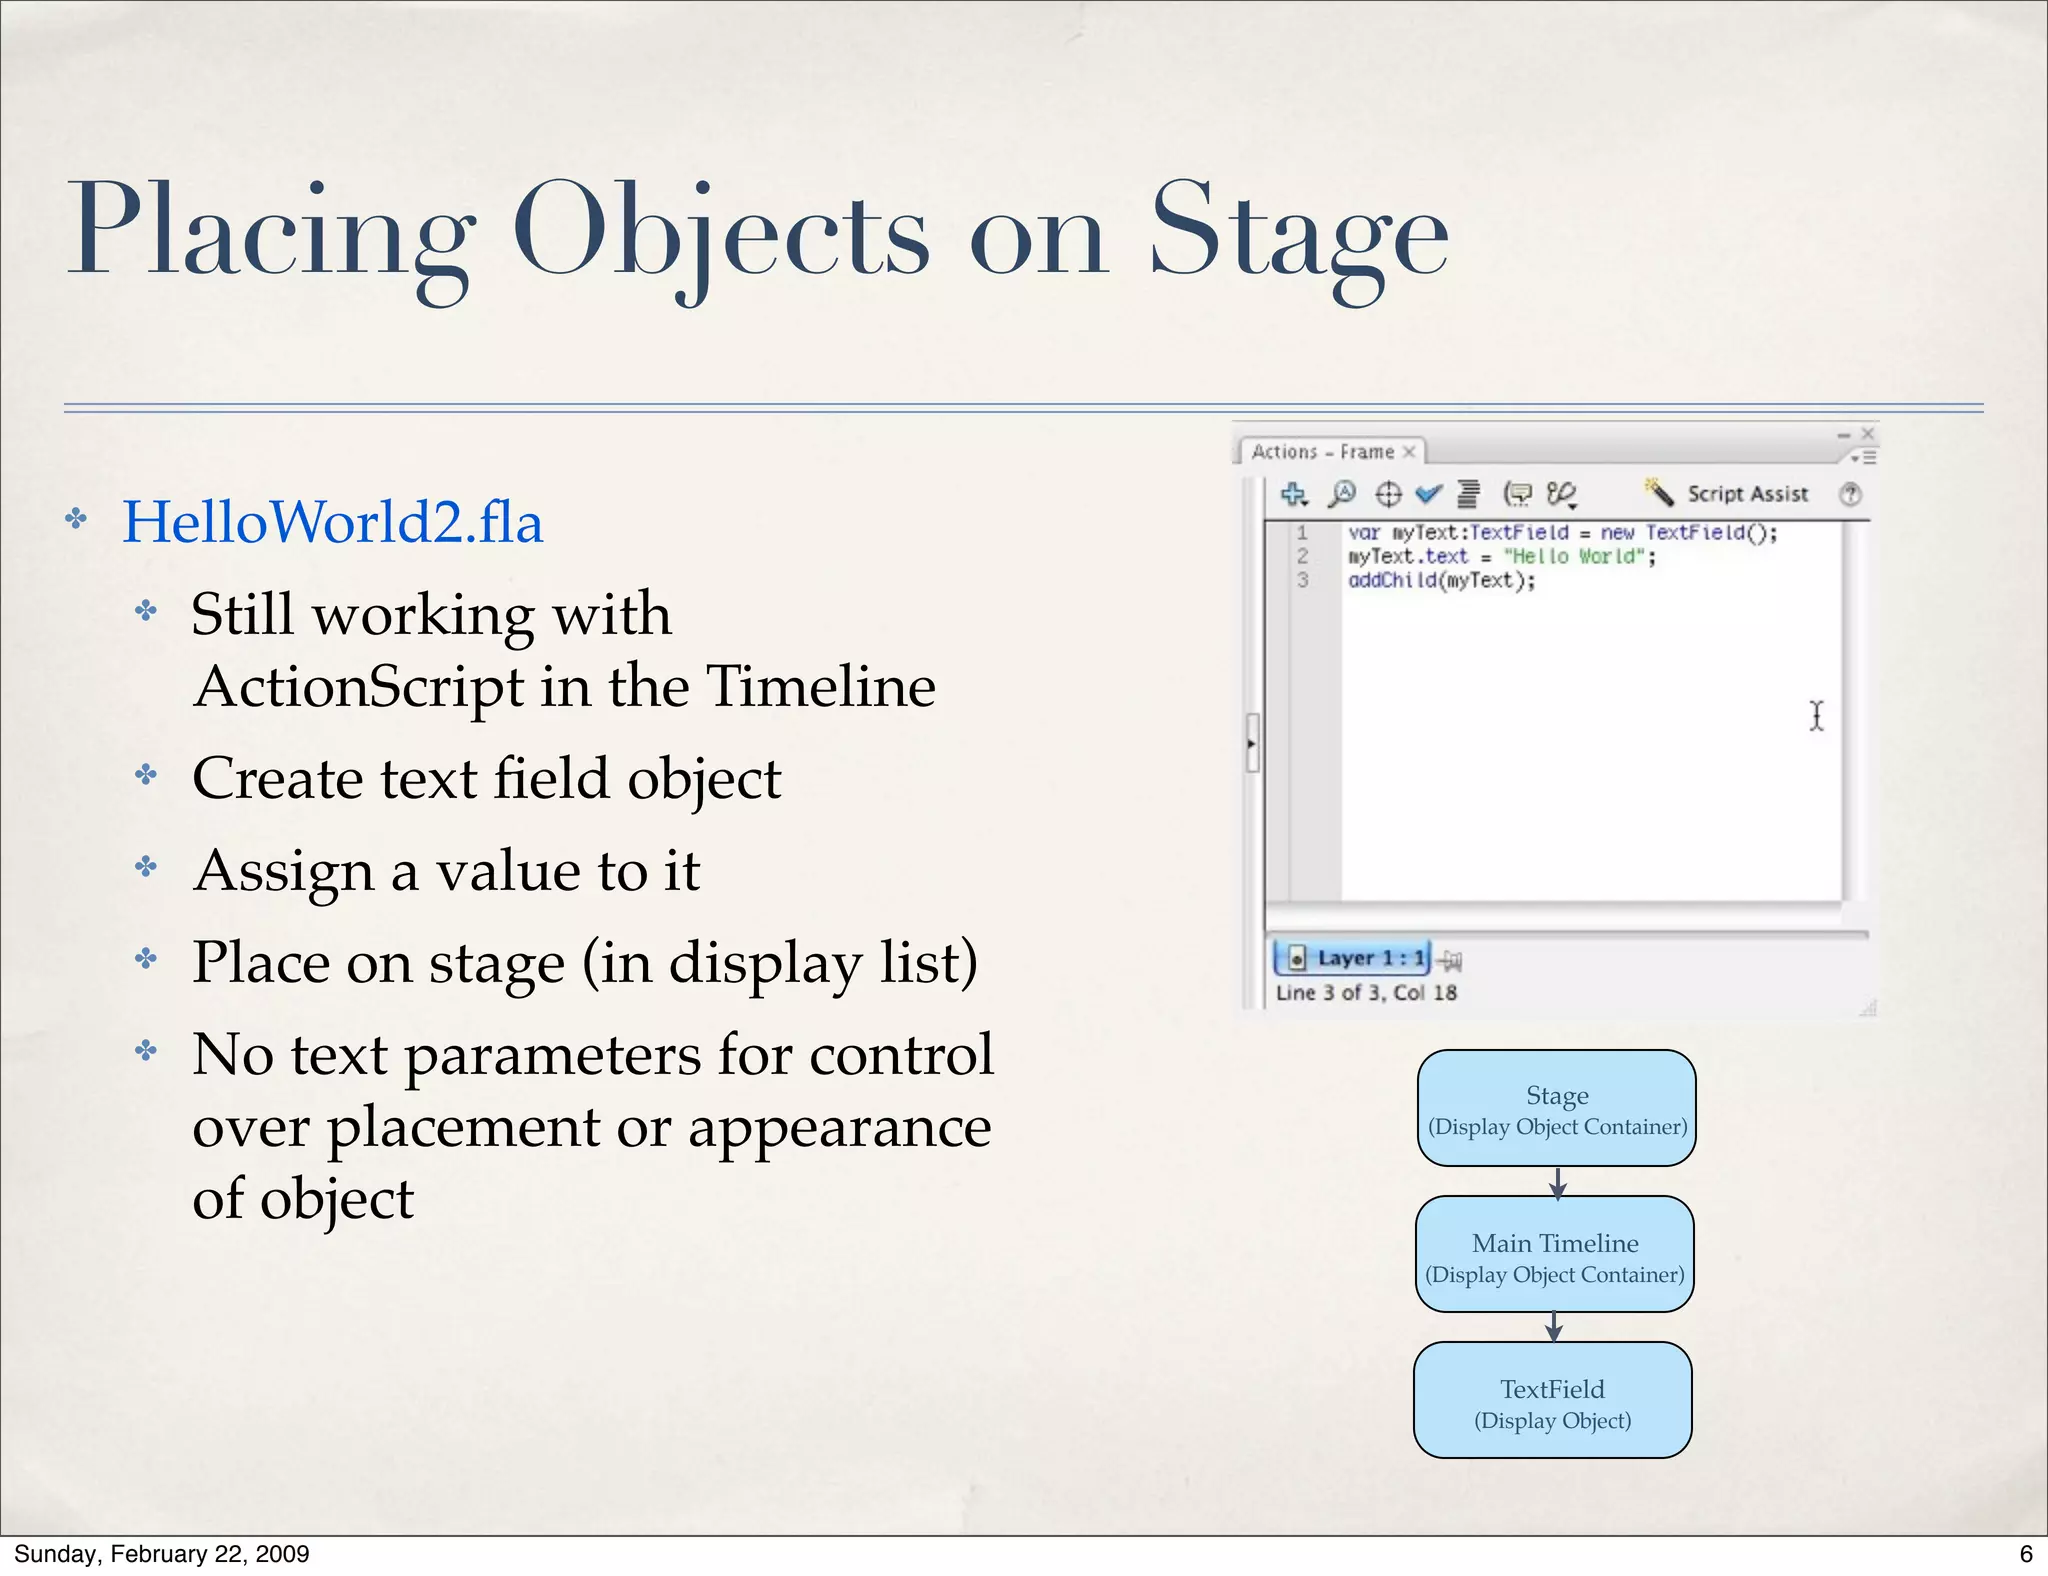
Task: Click the add new script item plus icon
Action: [1294, 494]
